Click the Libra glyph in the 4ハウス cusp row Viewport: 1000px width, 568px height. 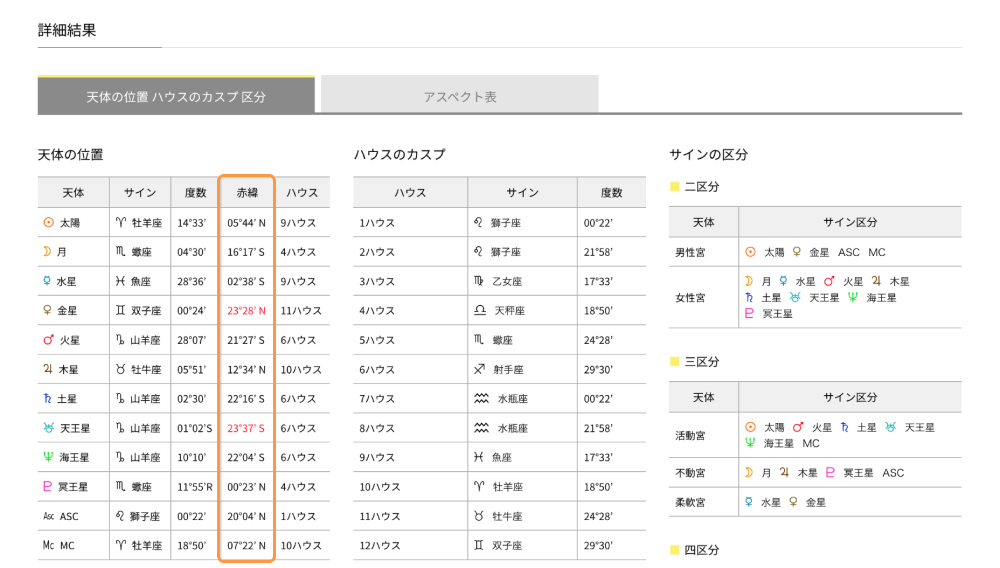tap(480, 310)
